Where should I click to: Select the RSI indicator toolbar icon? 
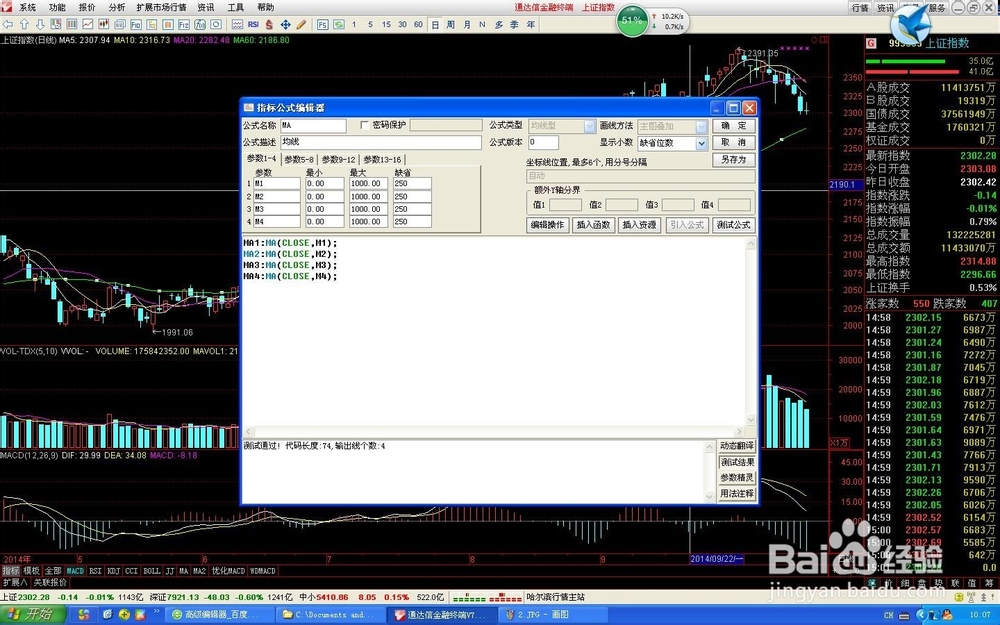click(253, 24)
